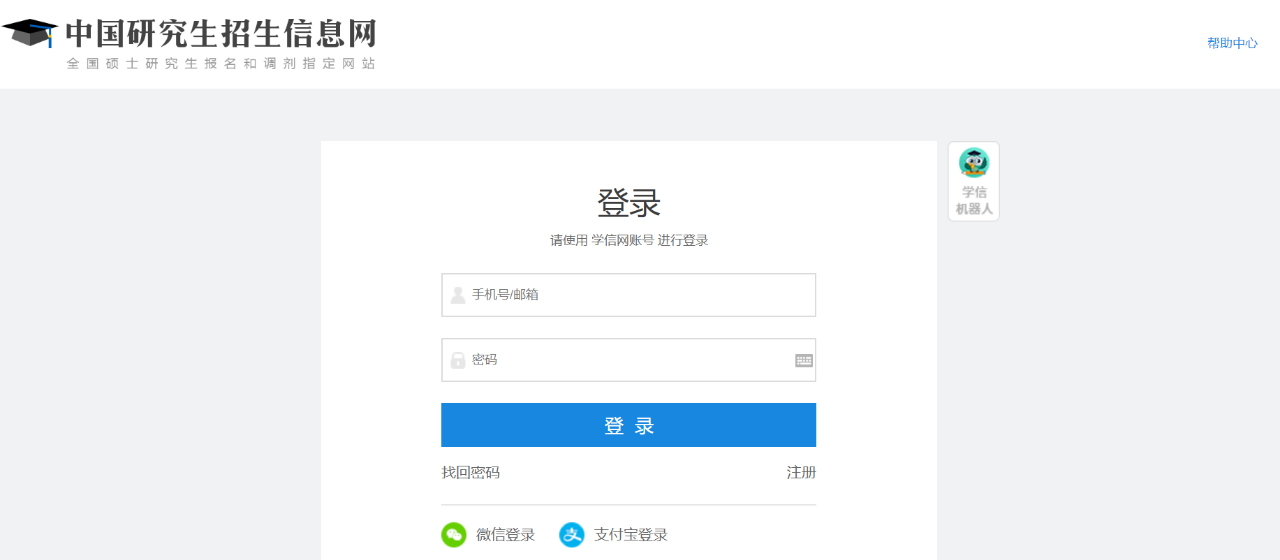
Task: Choose 微信登录 text link
Action: click(x=505, y=535)
